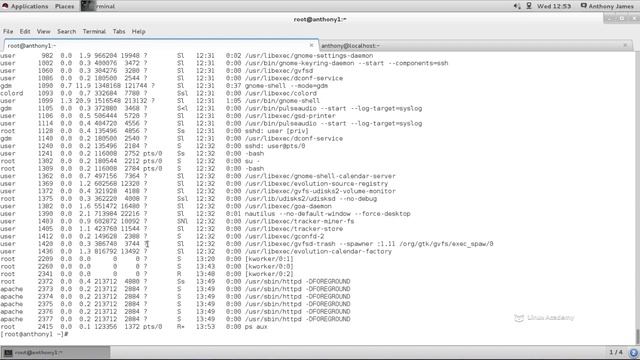
Task: Click the sshd: user@pts/0 entry
Action: pos(275,146)
